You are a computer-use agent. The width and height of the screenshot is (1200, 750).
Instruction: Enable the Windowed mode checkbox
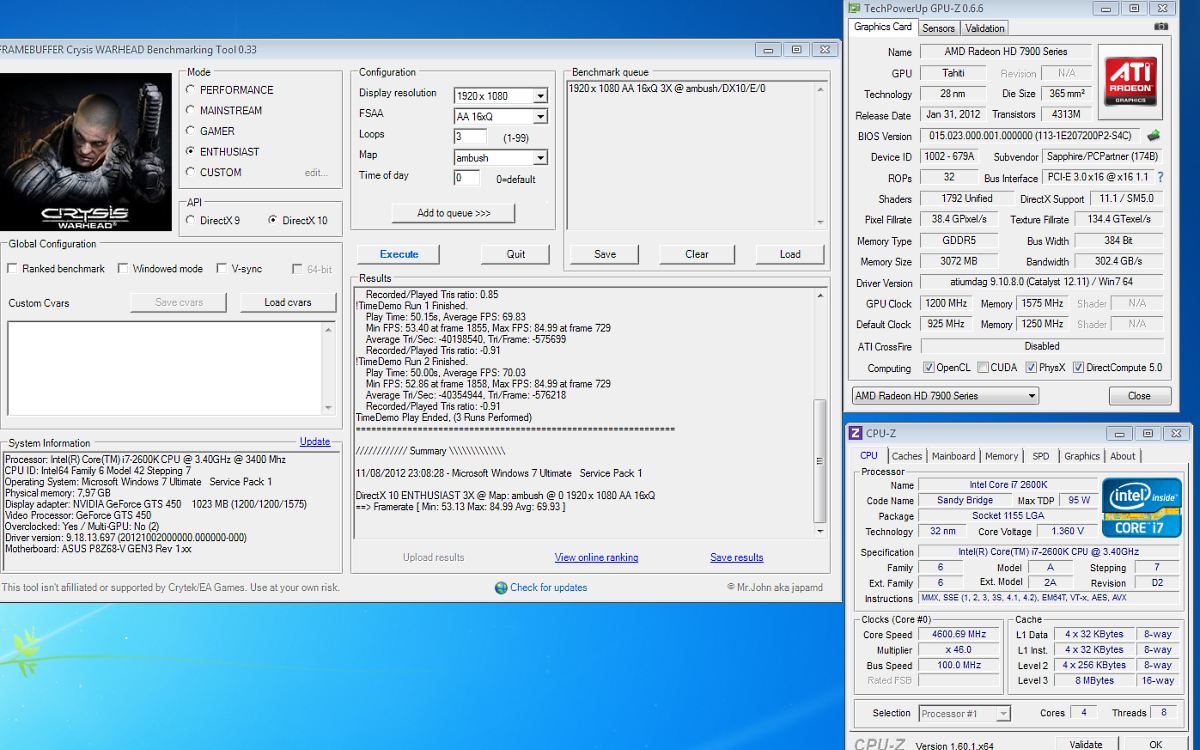tap(122, 269)
